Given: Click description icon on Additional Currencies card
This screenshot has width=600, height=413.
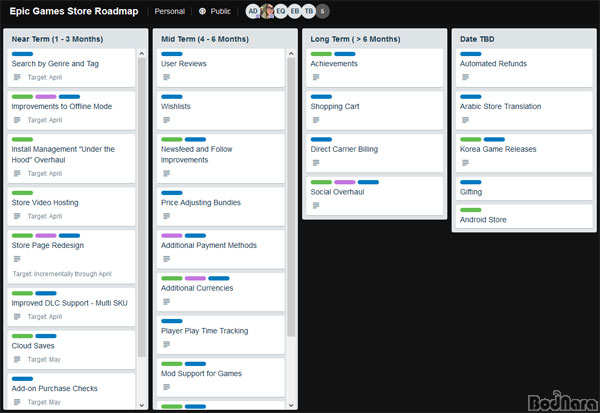Looking at the screenshot, I should tap(166, 302).
